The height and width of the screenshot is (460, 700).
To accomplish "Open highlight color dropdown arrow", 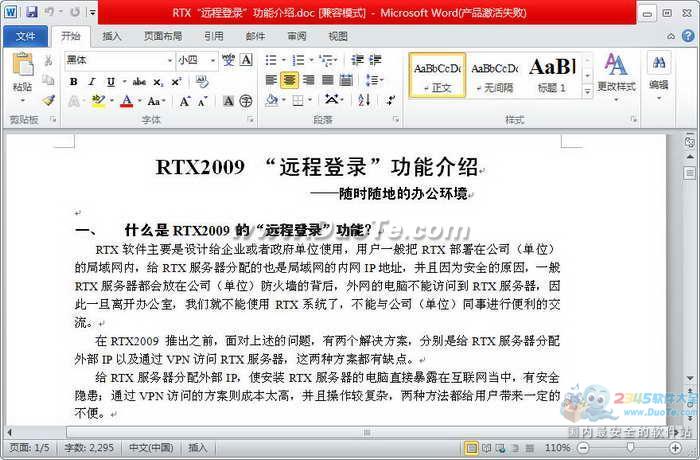I will (112, 101).
